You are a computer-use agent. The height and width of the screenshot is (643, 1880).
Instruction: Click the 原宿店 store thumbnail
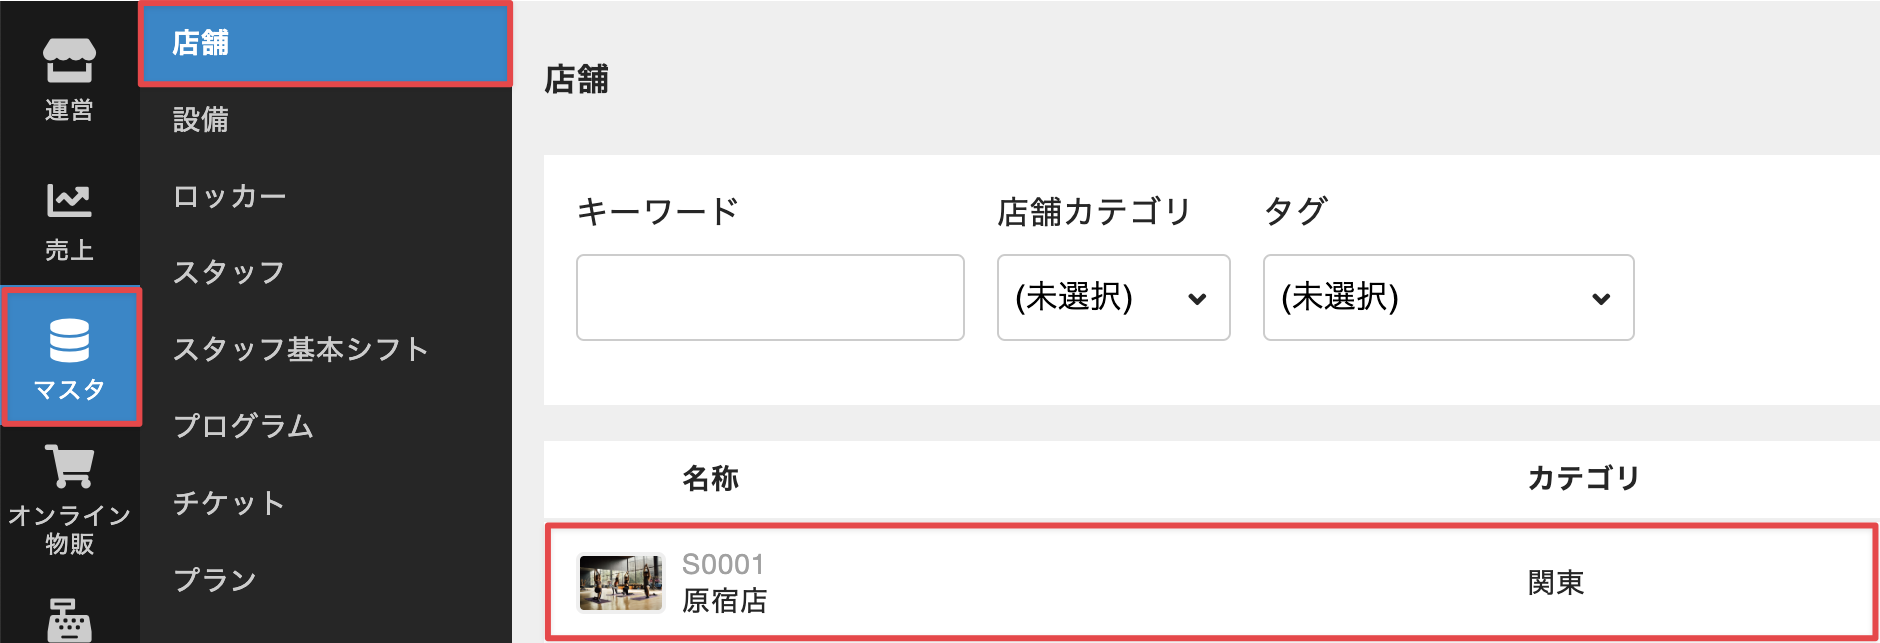pyautogui.click(x=621, y=582)
